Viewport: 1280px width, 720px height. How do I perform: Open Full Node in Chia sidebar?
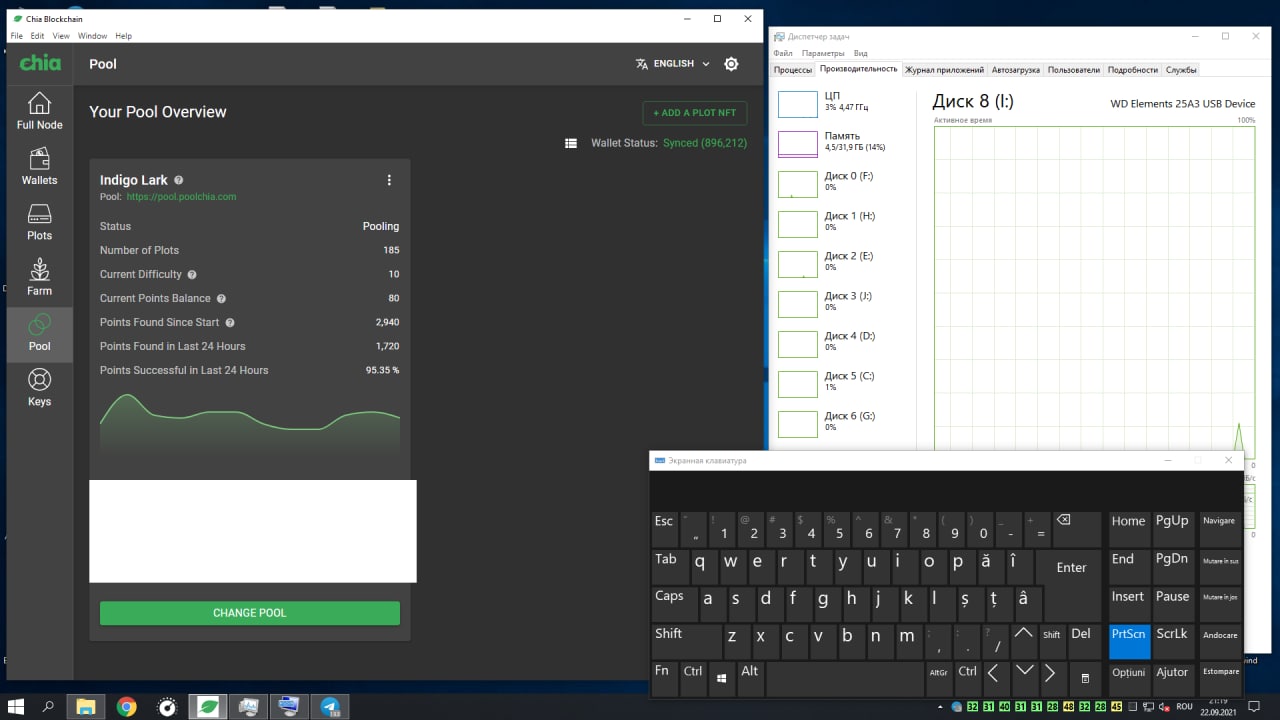tap(39, 111)
